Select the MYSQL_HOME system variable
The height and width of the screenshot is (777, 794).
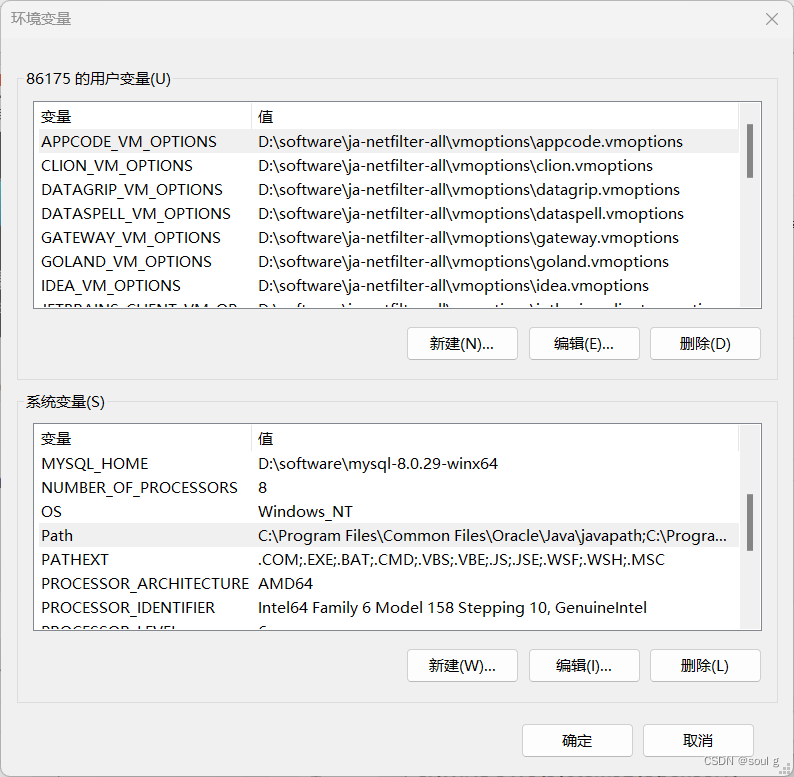[x=388, y=463]
